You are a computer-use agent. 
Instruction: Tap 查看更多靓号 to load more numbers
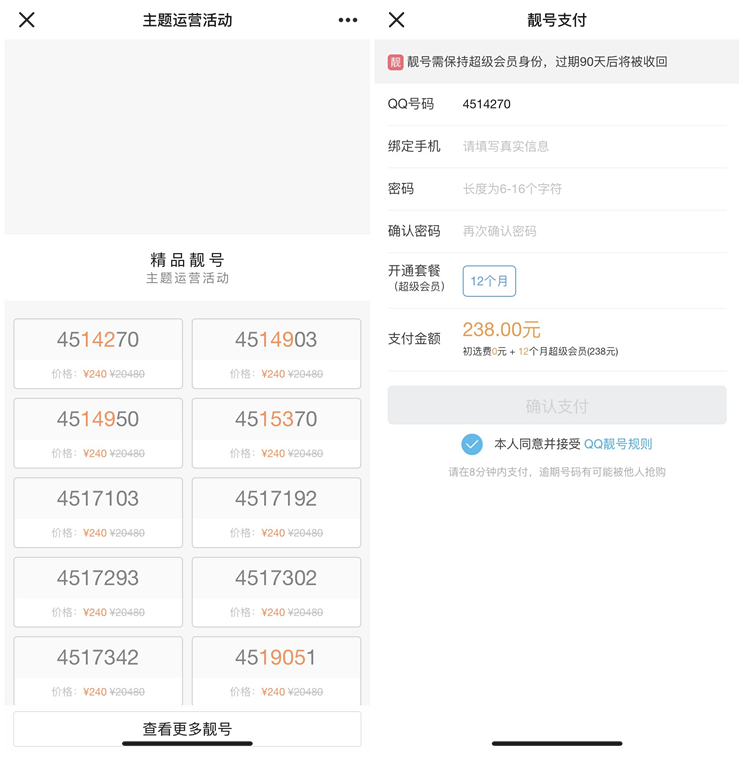(x=187, y=729)
